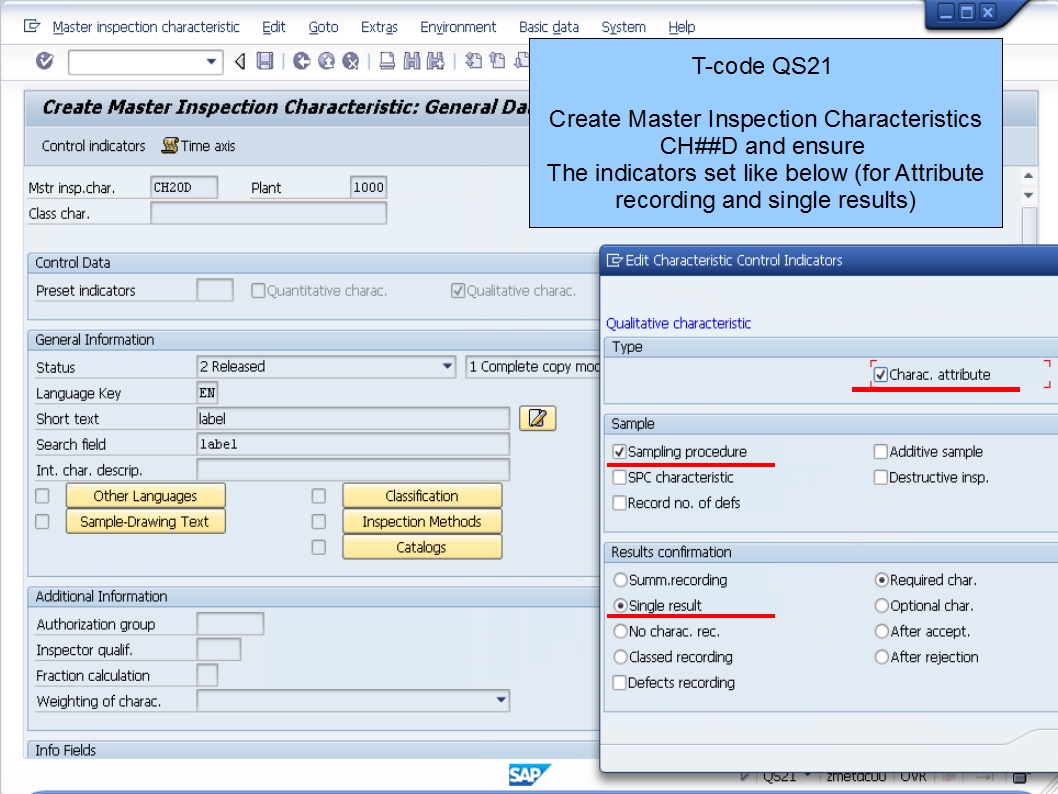
Task: Enable Defects recording
Action: coord(620,682)
